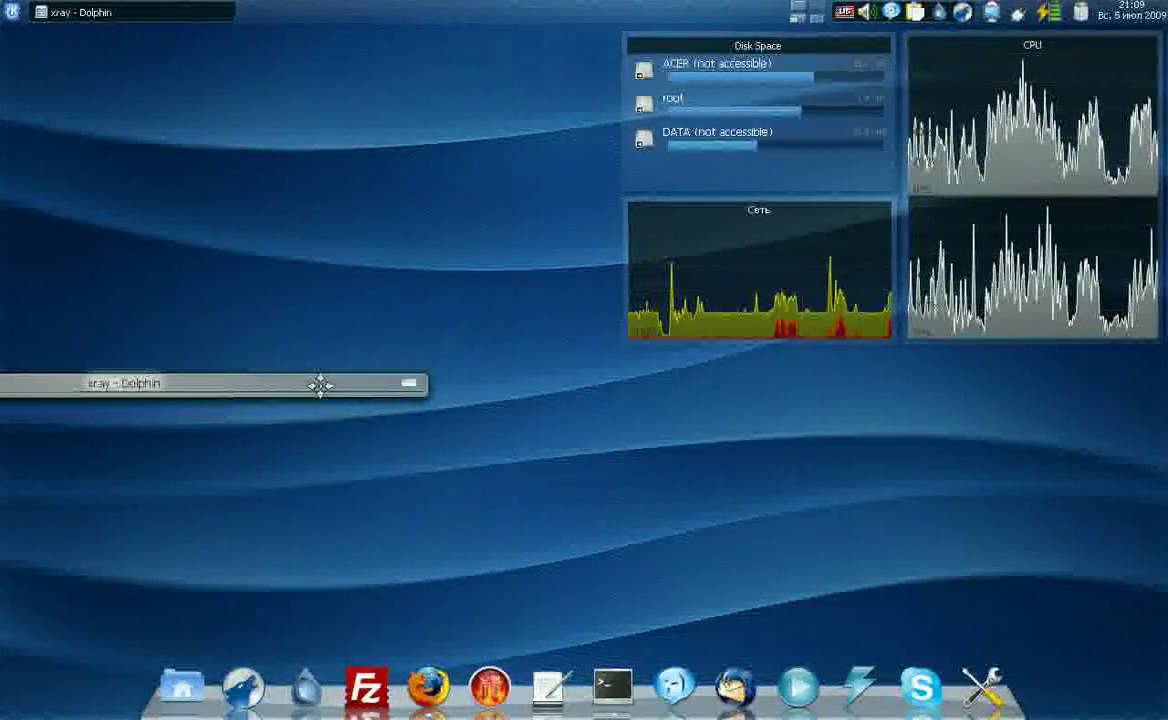Launch Thunderbird mail from the dock

[736, 686]
